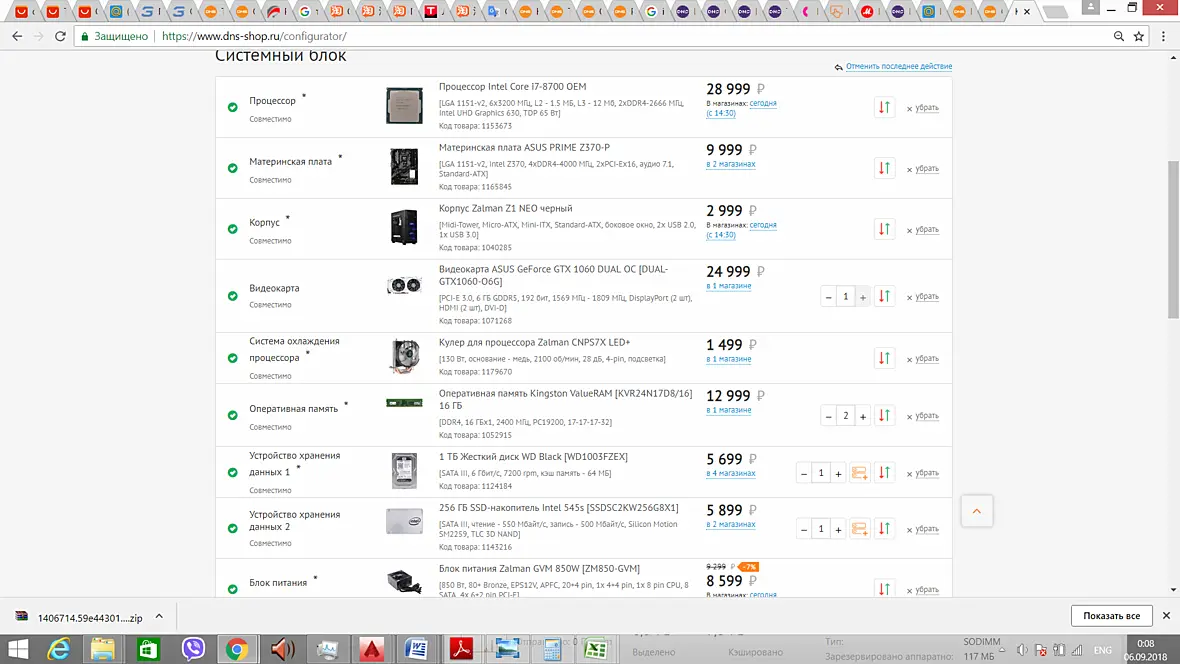Open Zalman CNPS7X LED+ cooler link
This screenshot has width=1180, height=664.
(x=534, y=343)
